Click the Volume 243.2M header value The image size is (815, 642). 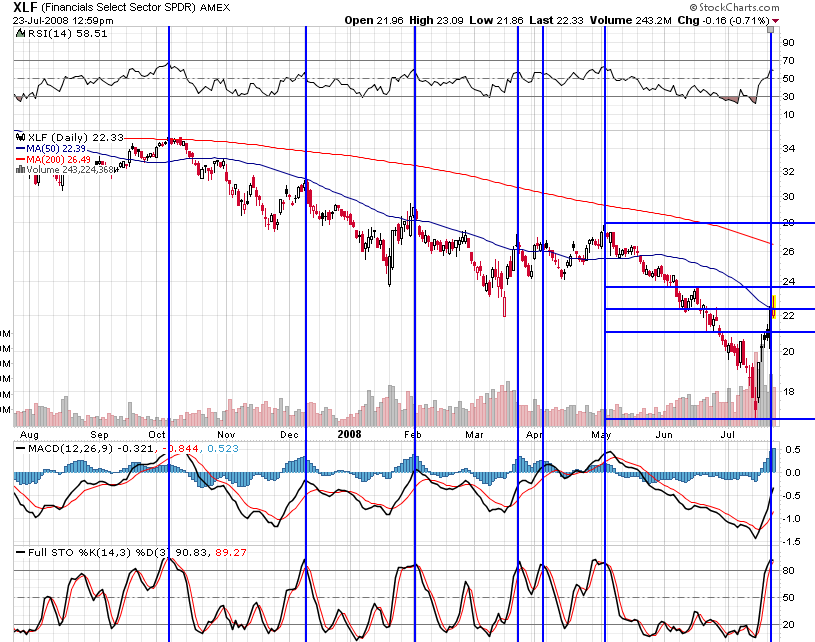(630, 20)
